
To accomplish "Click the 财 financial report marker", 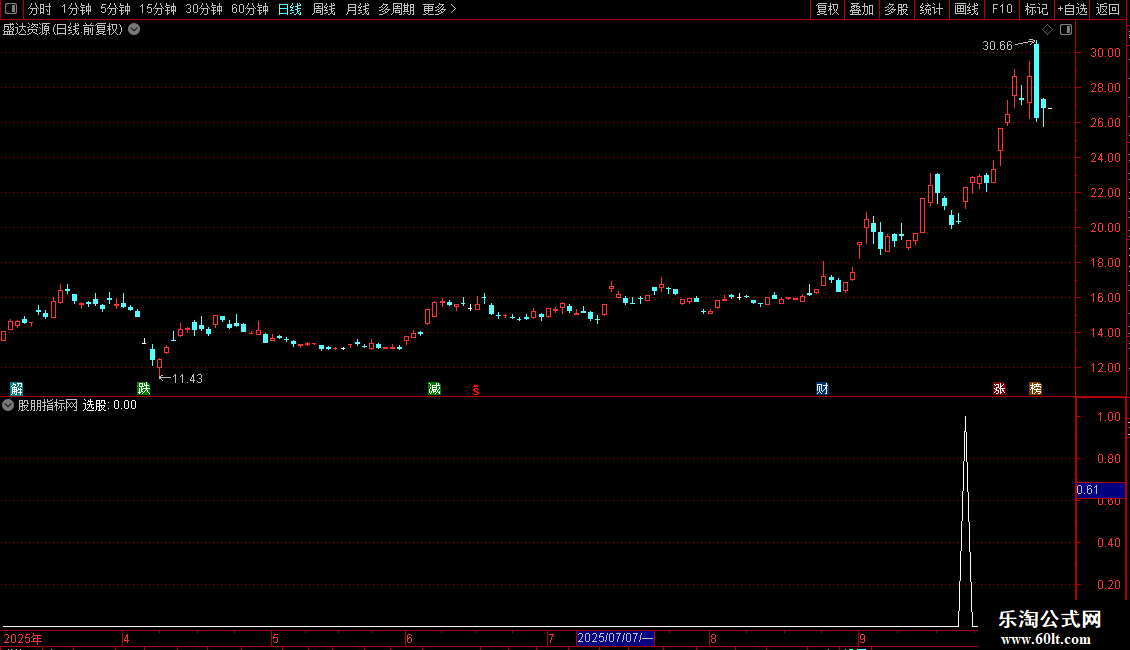I will coord(822,389).
